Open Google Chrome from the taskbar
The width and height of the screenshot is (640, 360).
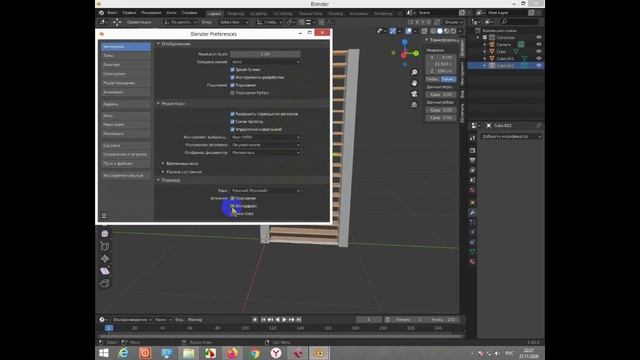[x=254, y=353]
